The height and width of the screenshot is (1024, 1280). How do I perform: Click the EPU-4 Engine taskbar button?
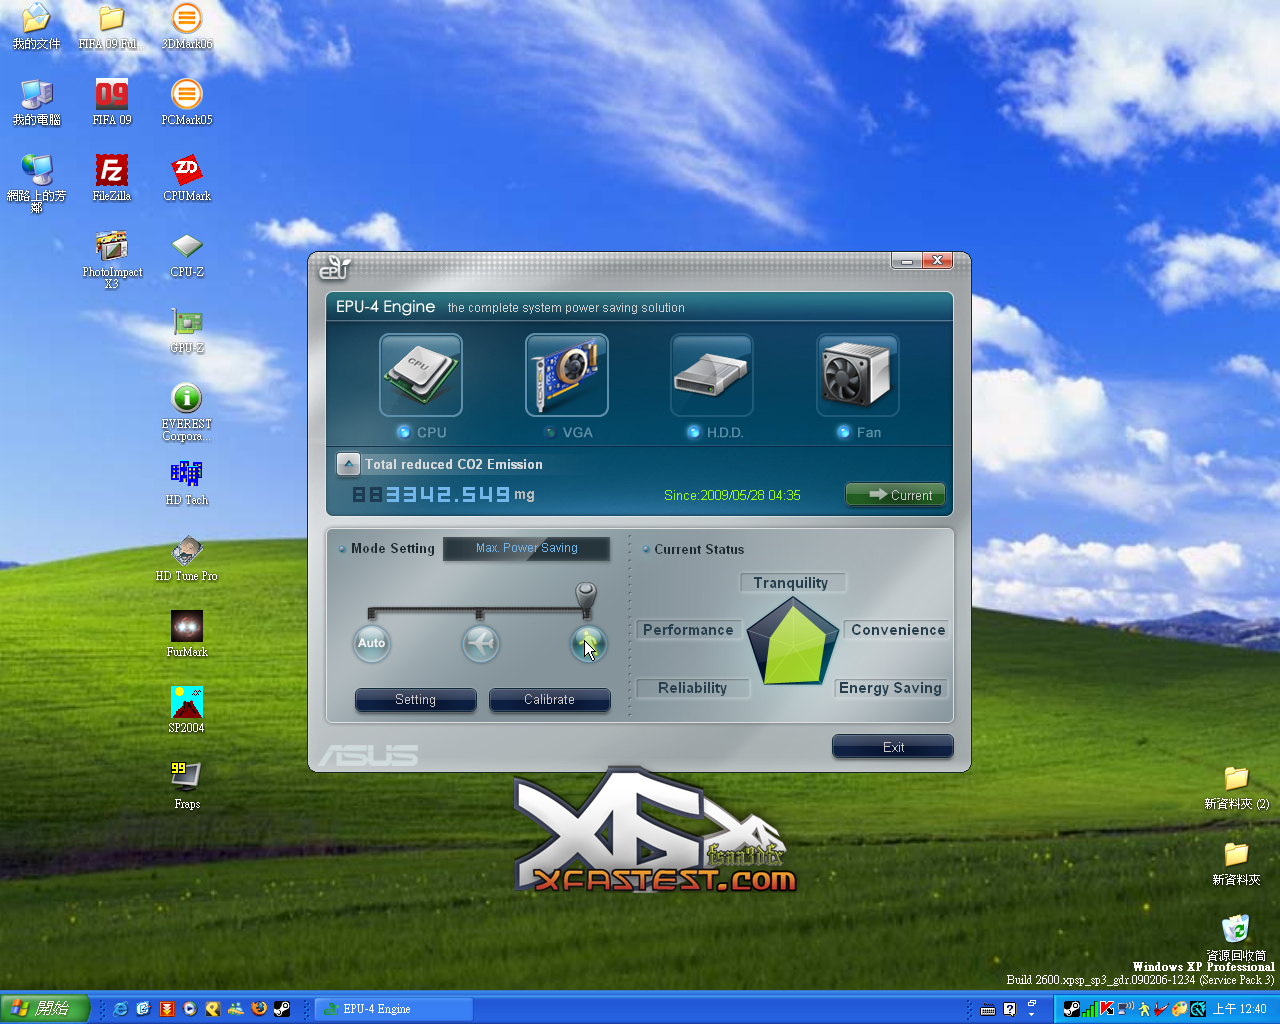tap(394, 1009)
